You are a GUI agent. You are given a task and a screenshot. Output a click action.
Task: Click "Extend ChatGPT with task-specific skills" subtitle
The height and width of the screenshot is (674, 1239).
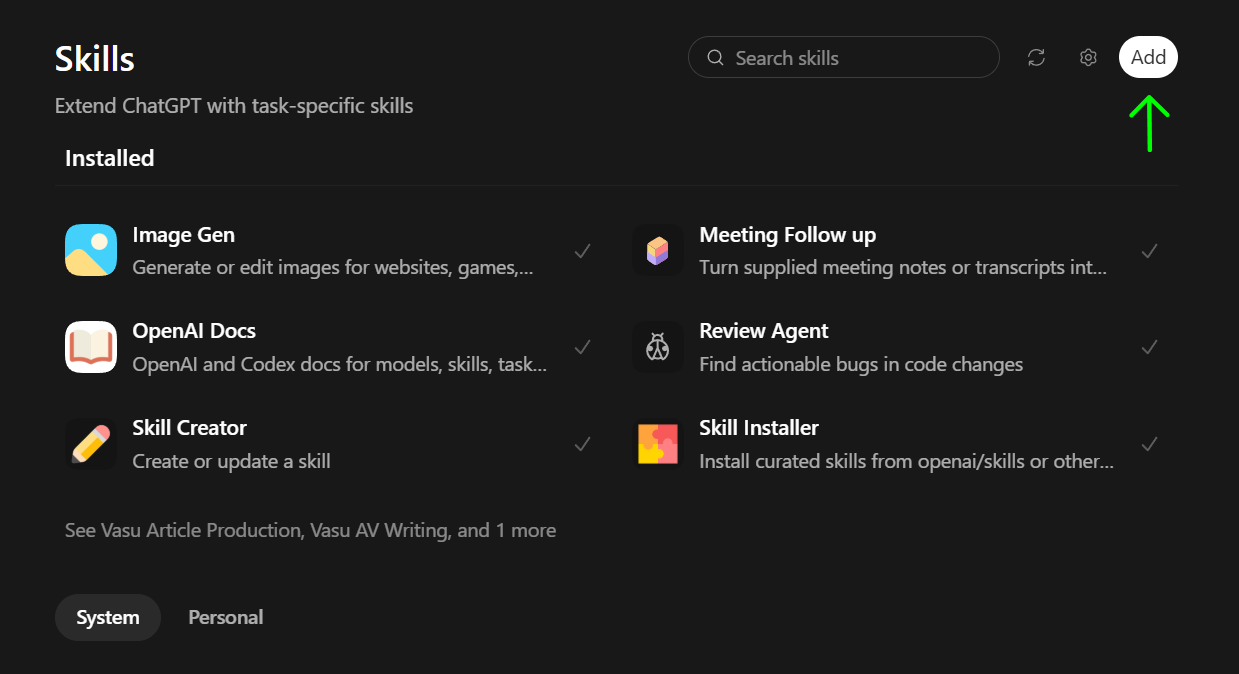click(234, 105)
